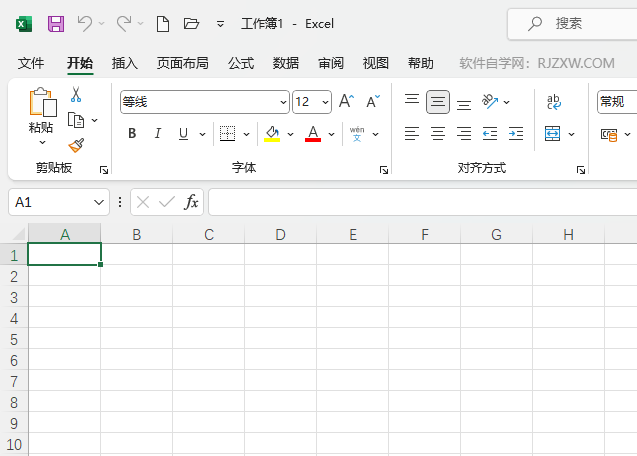Decrease font size with small A icon
The width and height of the screenshot is (637, 456).
pos(373,101)
